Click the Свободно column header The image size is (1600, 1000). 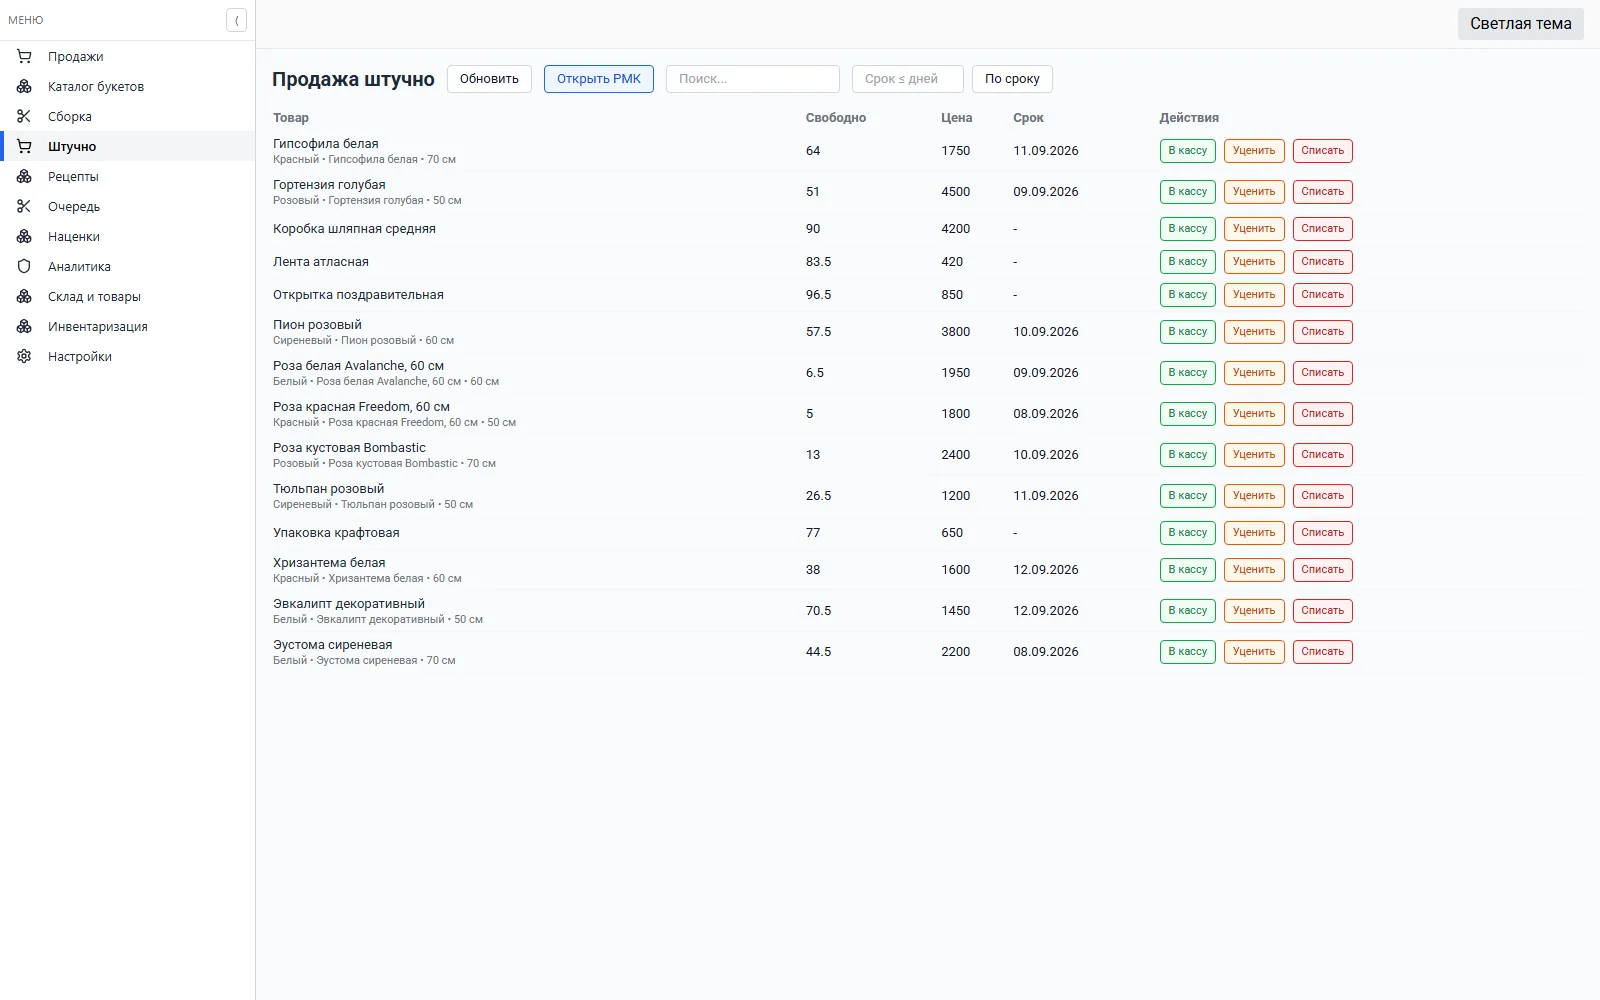tap(836, 118)
